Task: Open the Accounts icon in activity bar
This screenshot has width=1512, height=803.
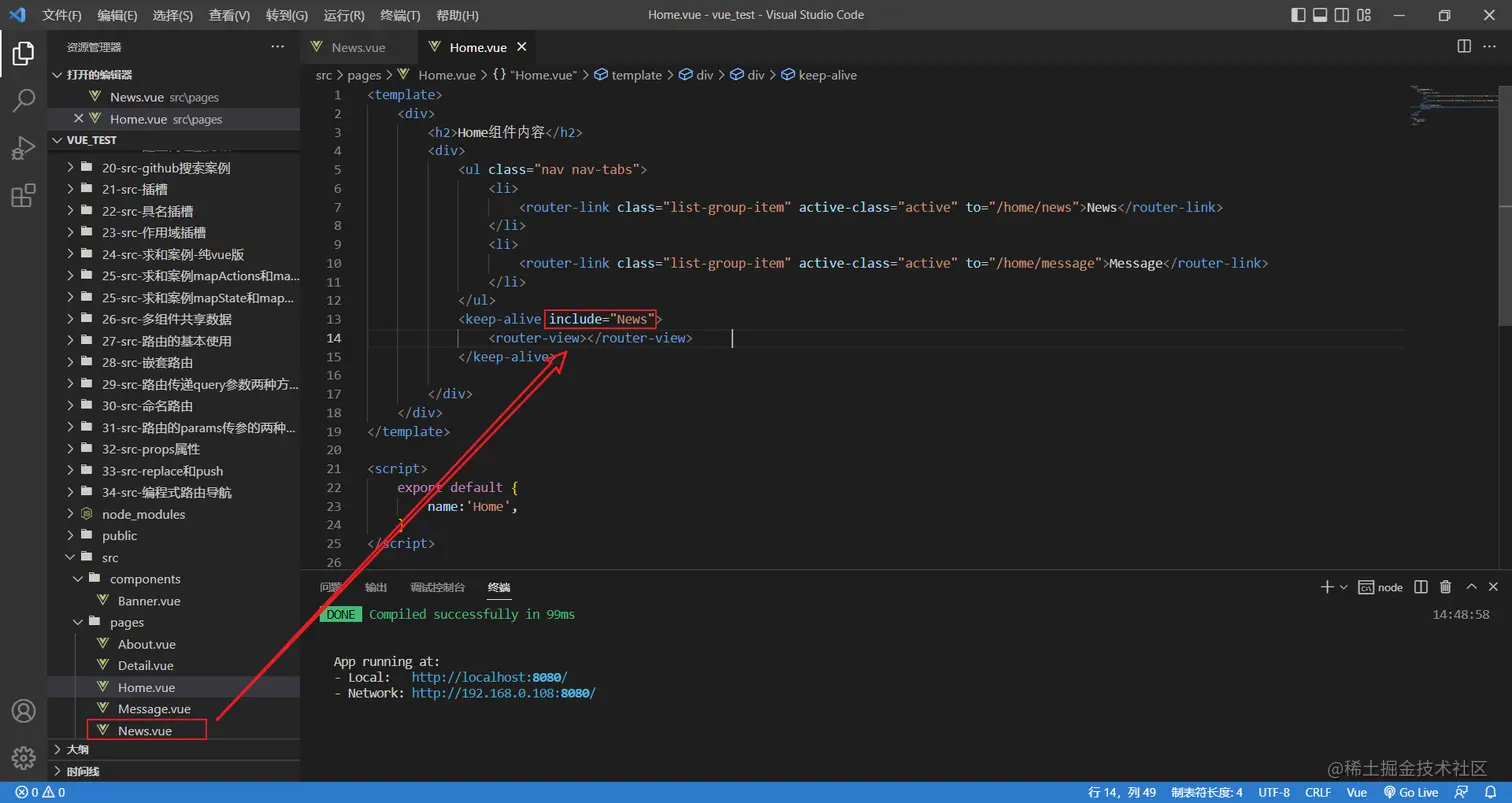Action: [23, 711]
